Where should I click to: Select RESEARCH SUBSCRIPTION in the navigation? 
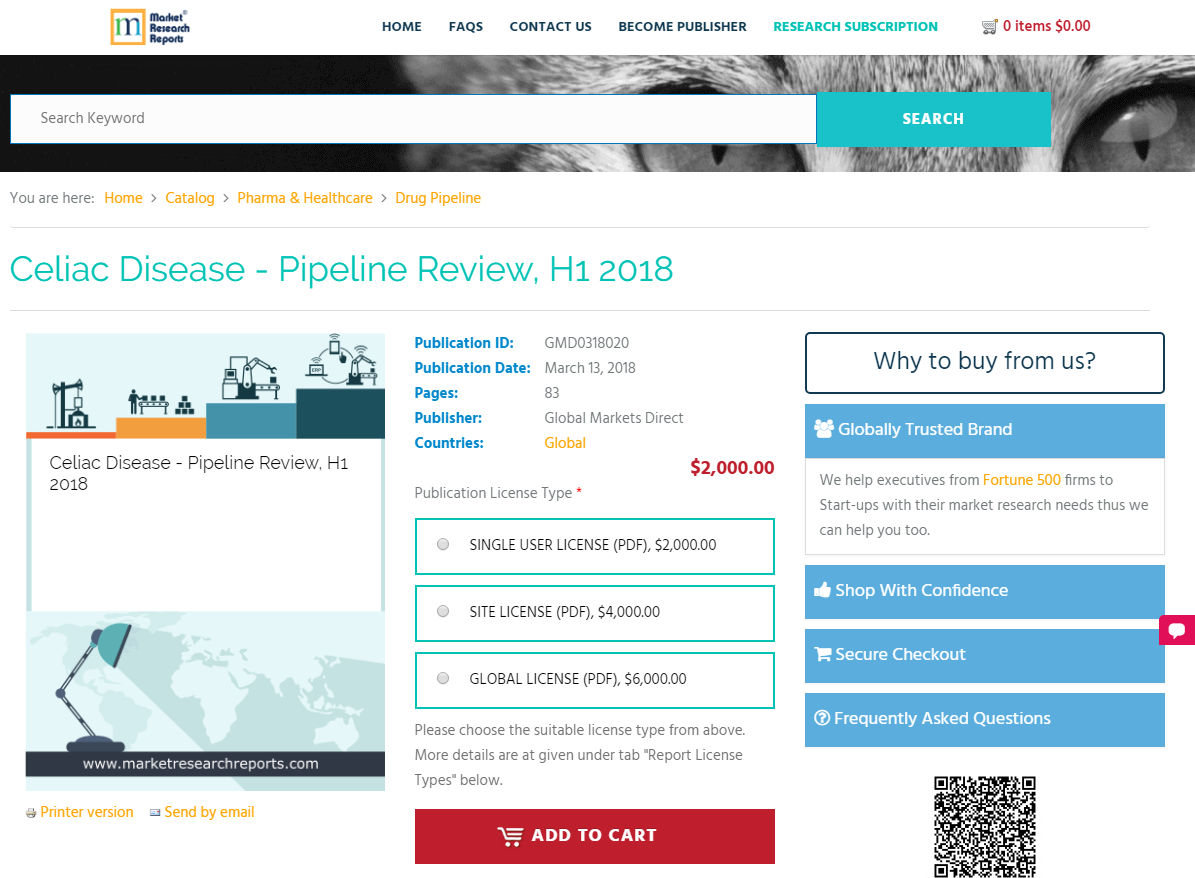tap(855, 27)
